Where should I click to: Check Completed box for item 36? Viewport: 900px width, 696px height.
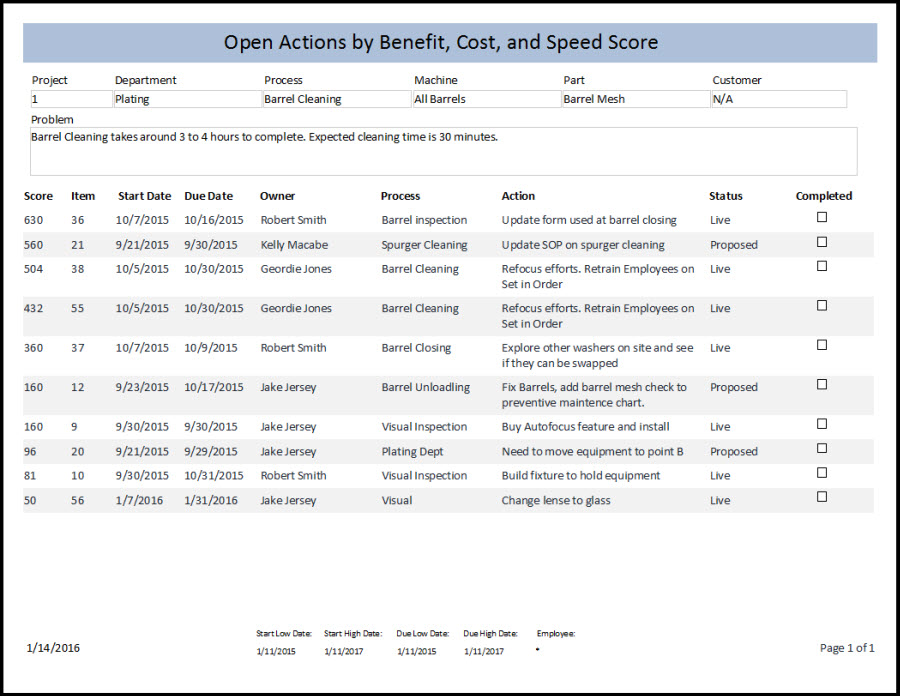pyautogui.click(x=822, y=217)
